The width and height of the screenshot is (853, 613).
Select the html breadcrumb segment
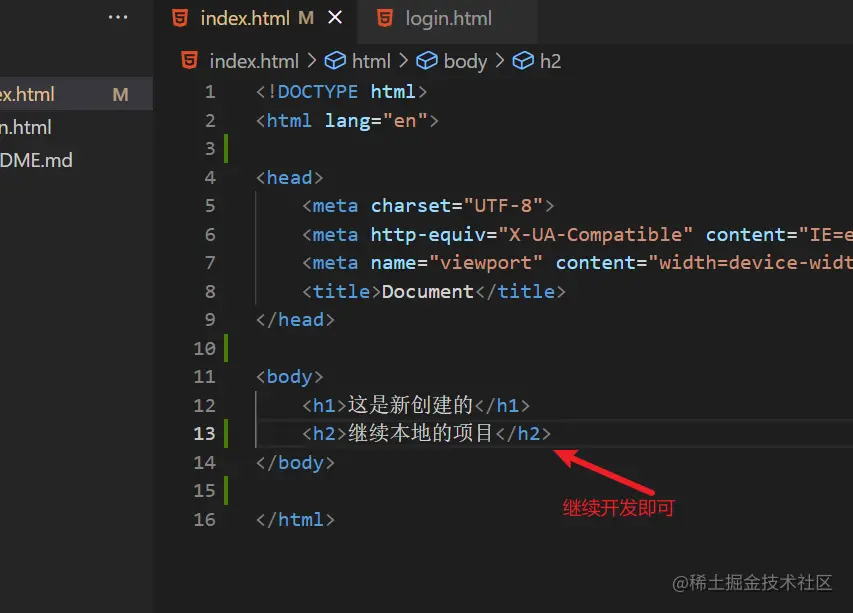coord(371,61)
